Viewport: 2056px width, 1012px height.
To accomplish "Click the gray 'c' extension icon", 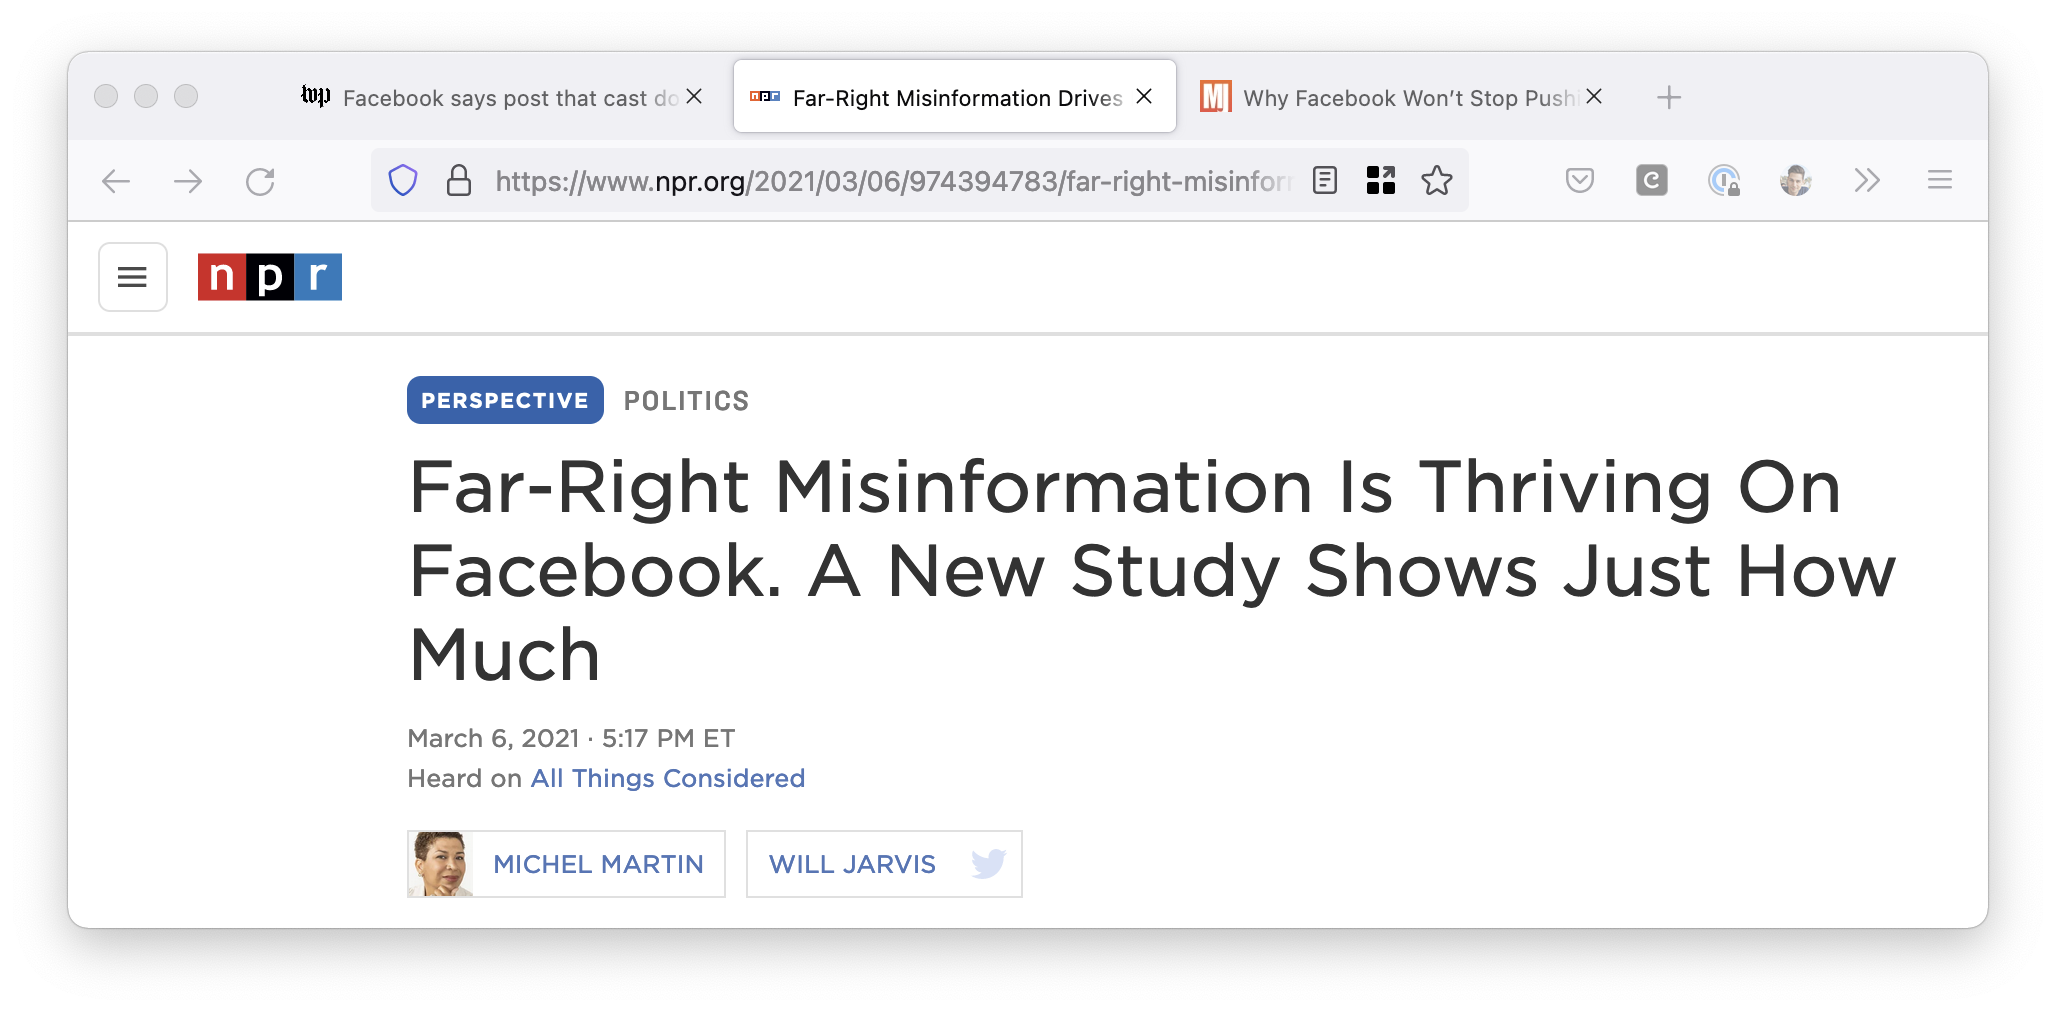I will coord(1651,181).
